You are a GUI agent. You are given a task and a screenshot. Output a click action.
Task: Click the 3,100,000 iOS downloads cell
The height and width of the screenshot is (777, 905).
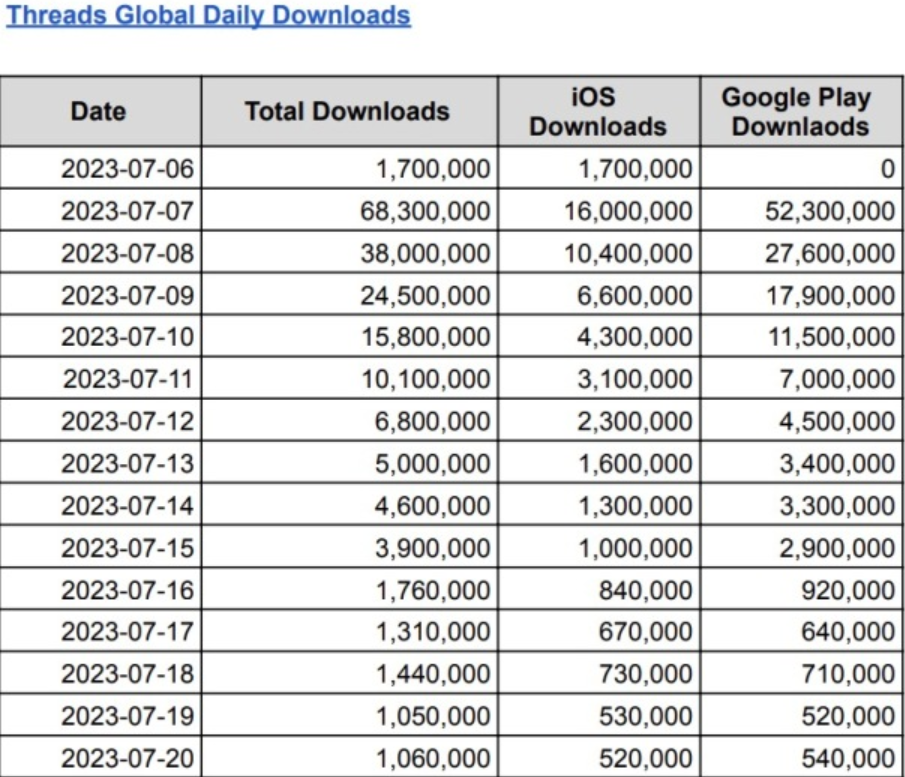pyautogui.click(x=599, y=378)
